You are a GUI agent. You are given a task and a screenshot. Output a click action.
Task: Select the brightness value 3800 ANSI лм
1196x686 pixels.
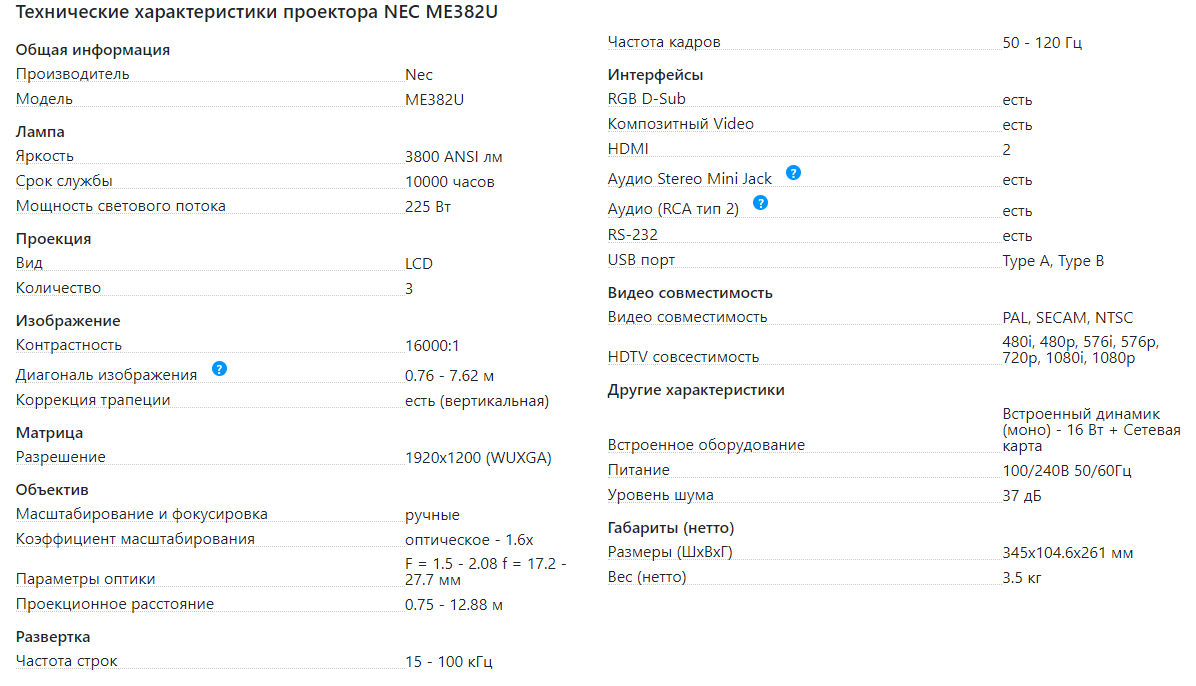(x=454, y=157)
